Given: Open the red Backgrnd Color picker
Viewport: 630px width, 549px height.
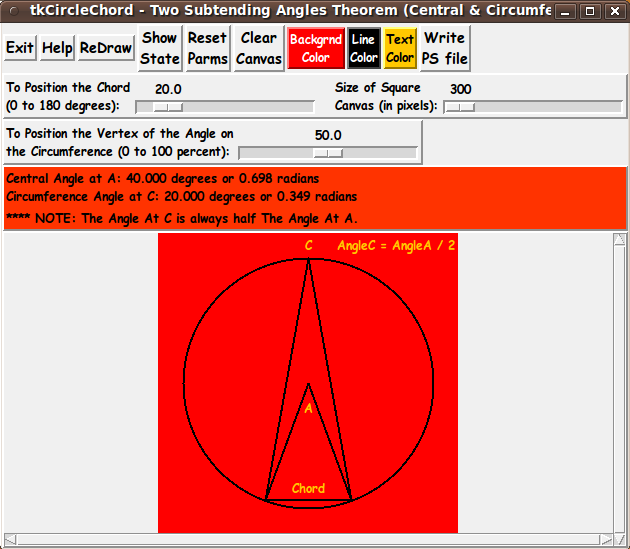Looking at the screenshot, I should pos(316,48).
